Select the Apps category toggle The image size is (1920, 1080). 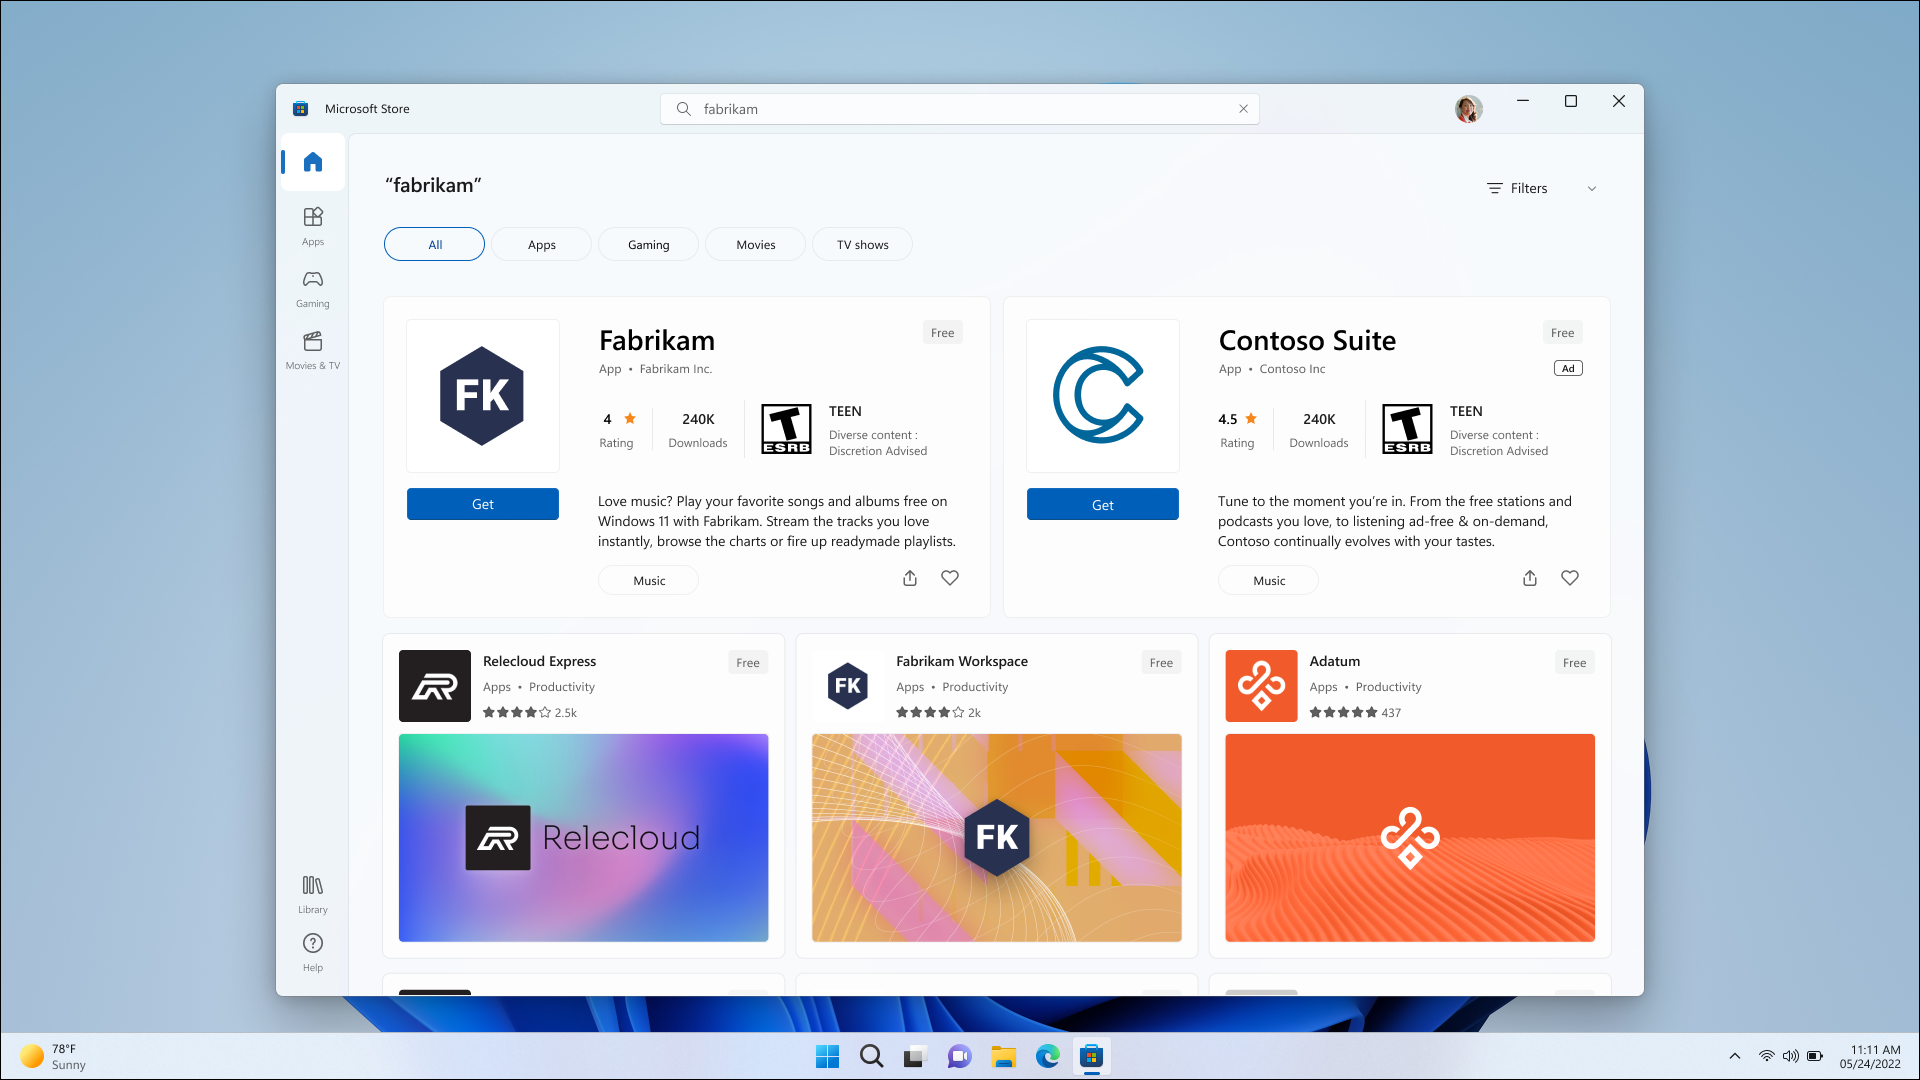542,244
